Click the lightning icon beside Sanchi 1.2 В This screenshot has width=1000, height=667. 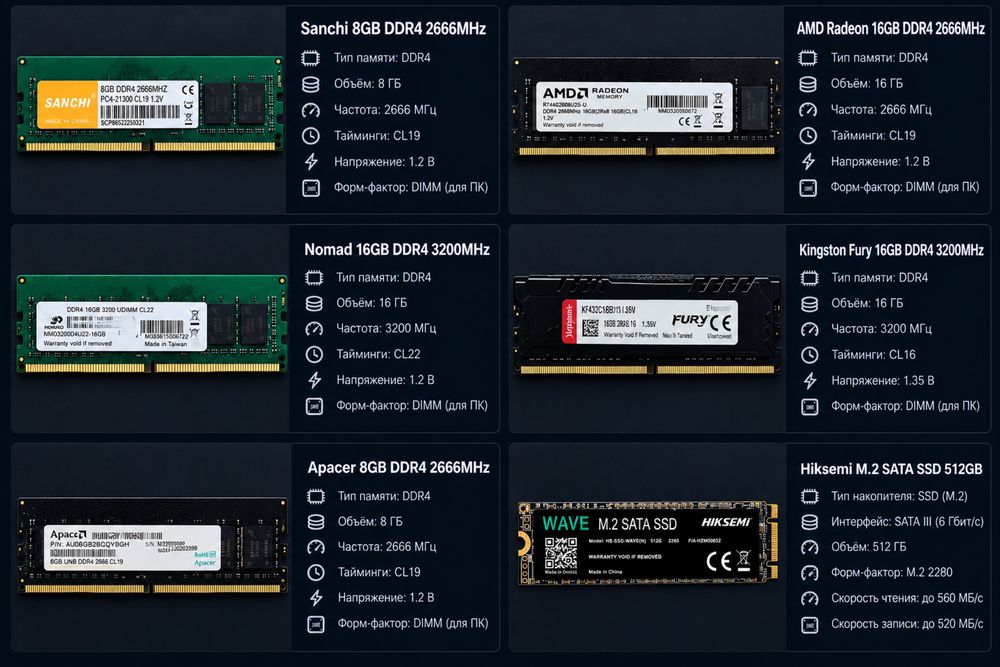click(311, 162)
